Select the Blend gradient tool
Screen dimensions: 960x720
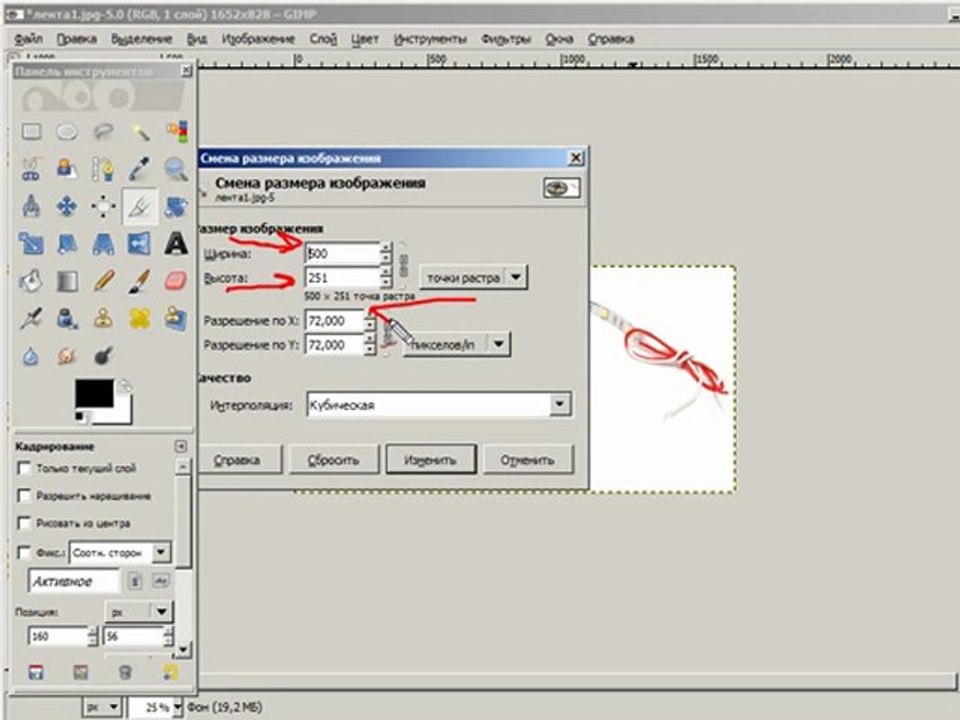[67, 281]
